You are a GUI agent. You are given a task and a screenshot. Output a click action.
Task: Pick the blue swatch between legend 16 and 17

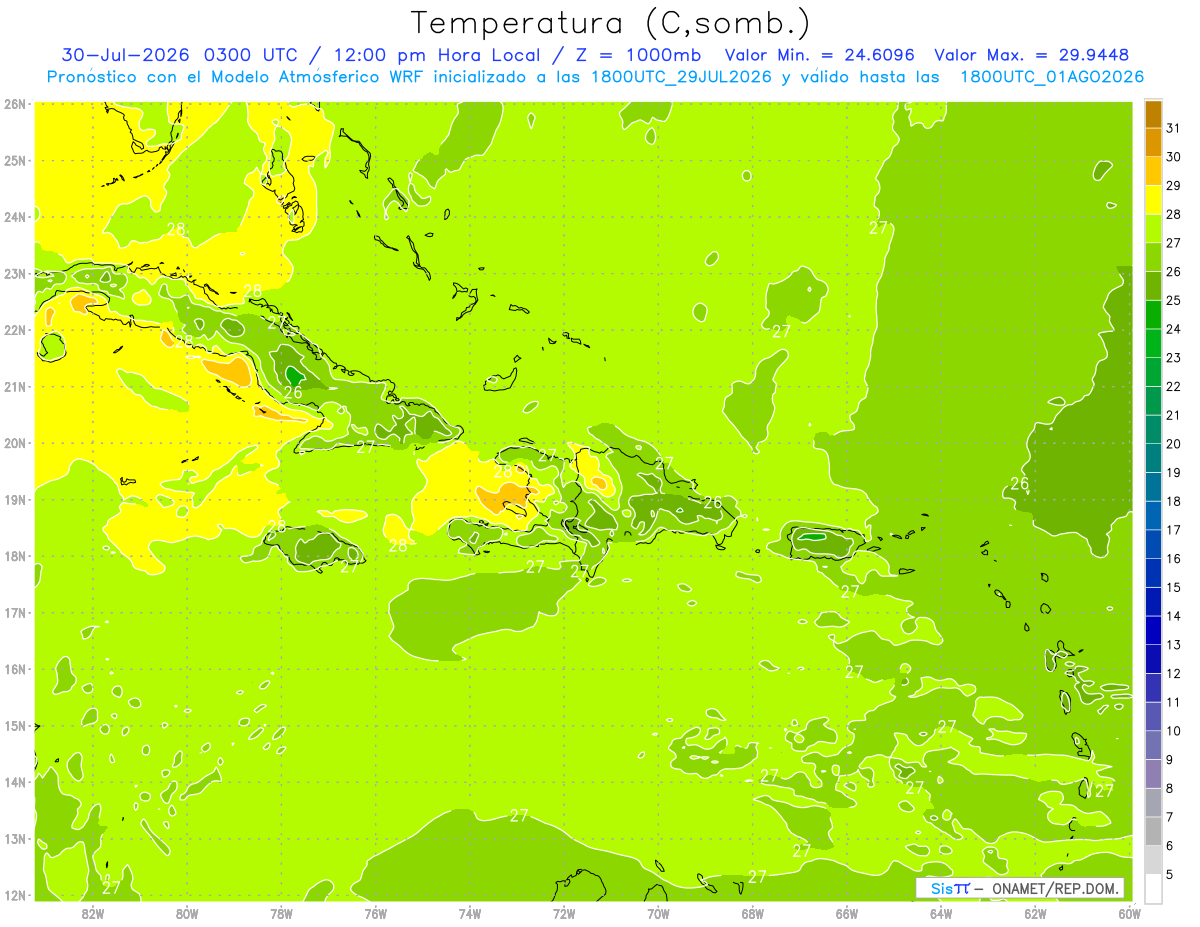coord(1153,544)
